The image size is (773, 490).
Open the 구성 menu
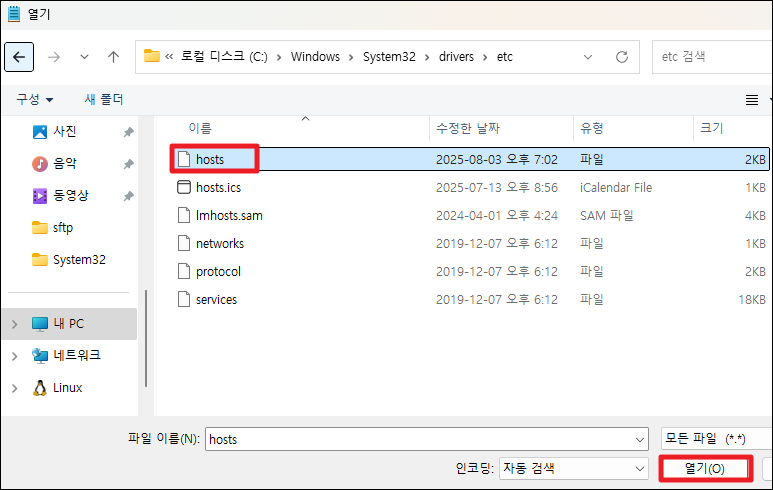click(35, 100)
